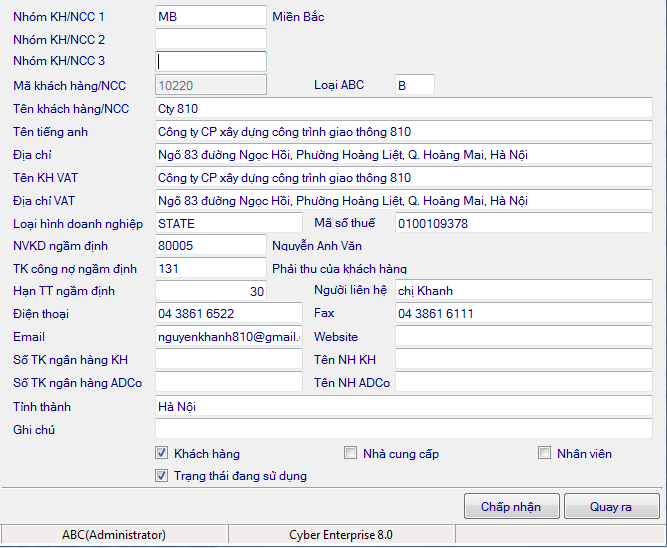This screenshot has width=667, height=548.
Task: Click the Mã số thuế label
Action: tap(345, 223)
